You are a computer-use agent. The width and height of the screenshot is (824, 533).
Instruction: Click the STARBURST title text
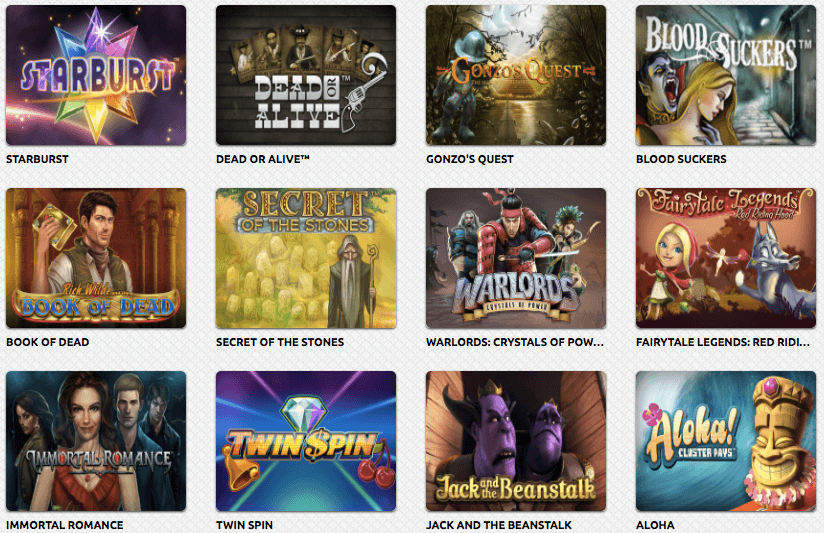pos(37,159)
